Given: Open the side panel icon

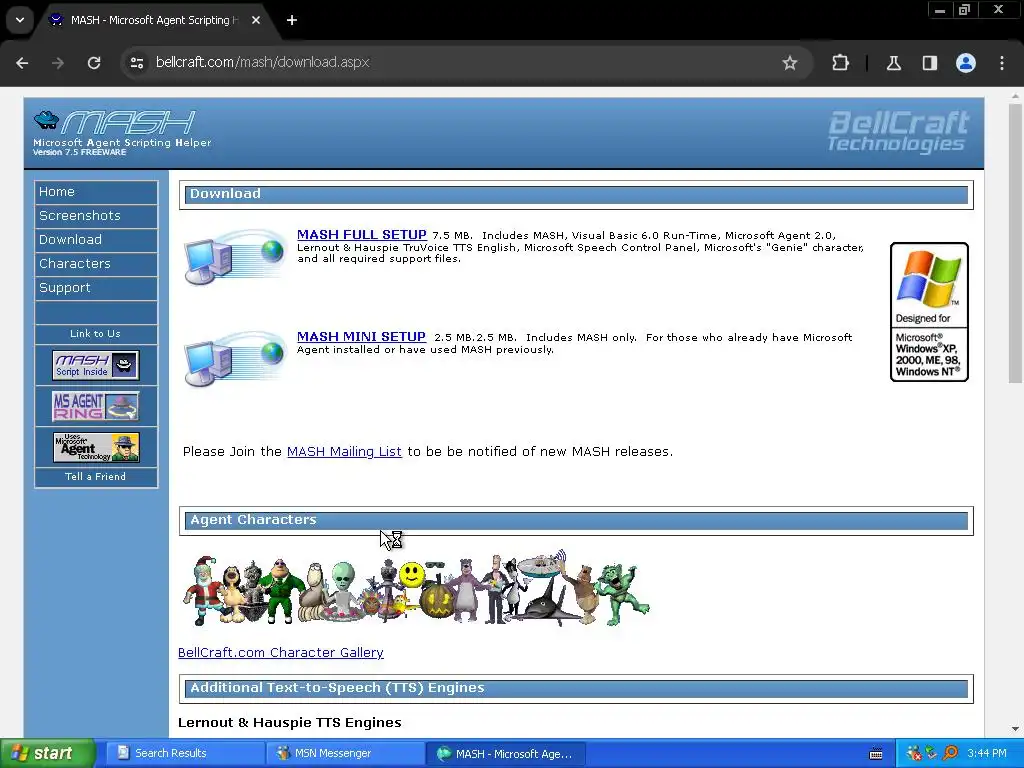Looking at the screenshot, I should pyautogui.click(x=929, y=63).
